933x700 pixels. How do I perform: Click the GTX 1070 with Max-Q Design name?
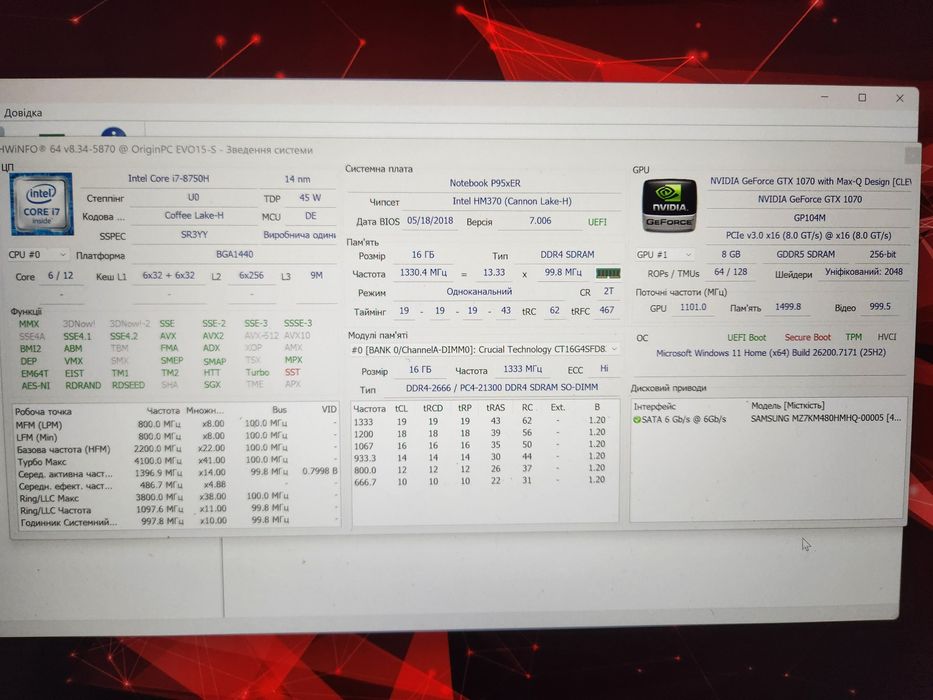tap(810, 181)
